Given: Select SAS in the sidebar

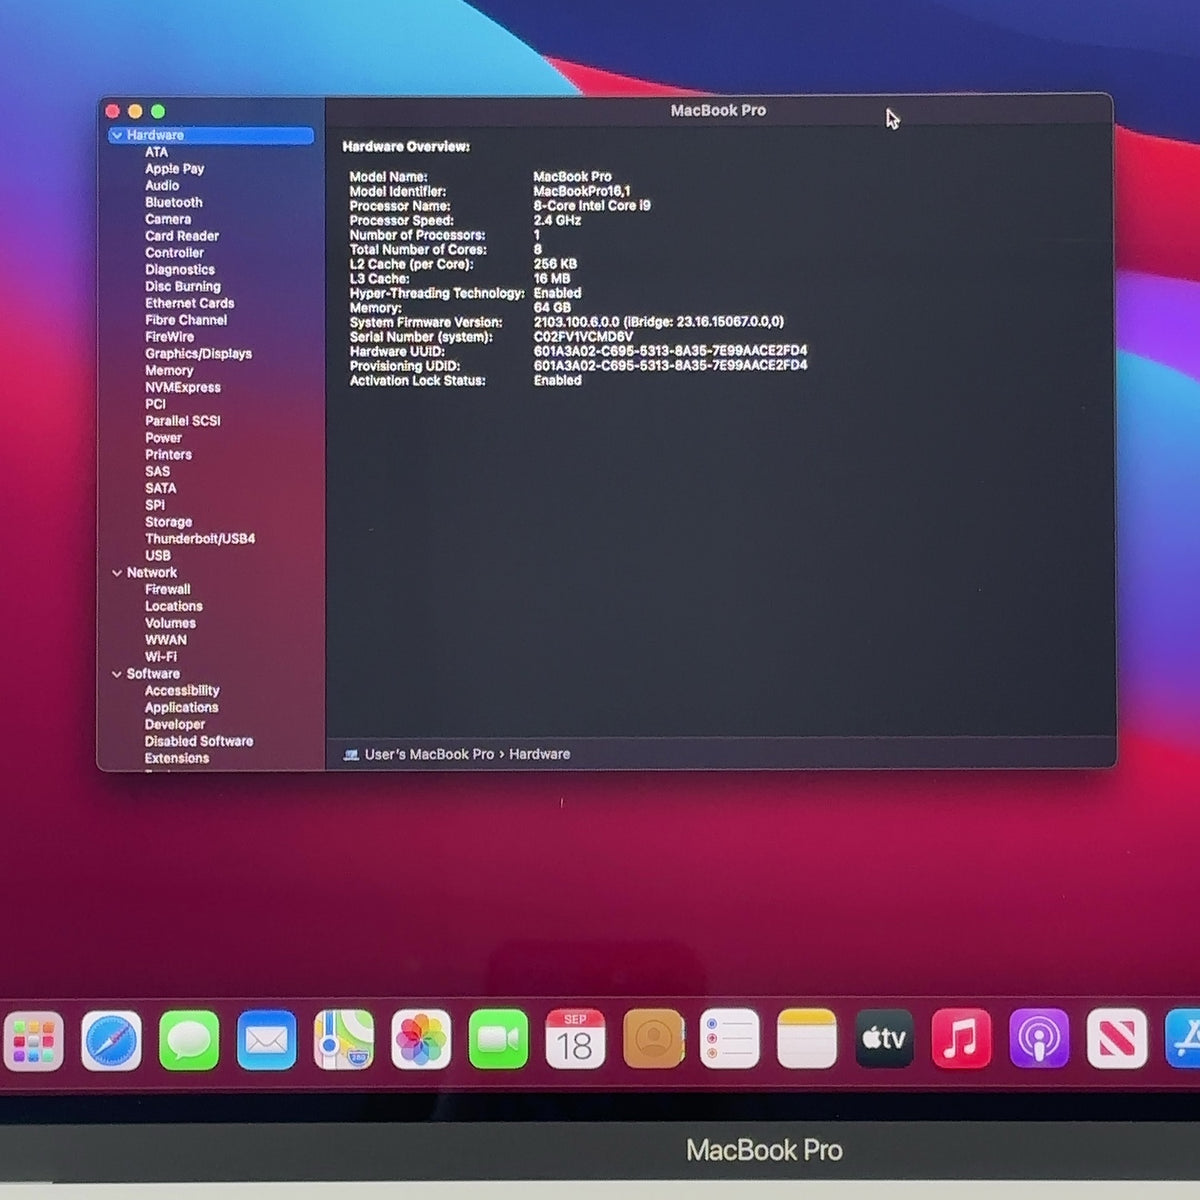Looking at the screenshot, I should coord(157,471).
